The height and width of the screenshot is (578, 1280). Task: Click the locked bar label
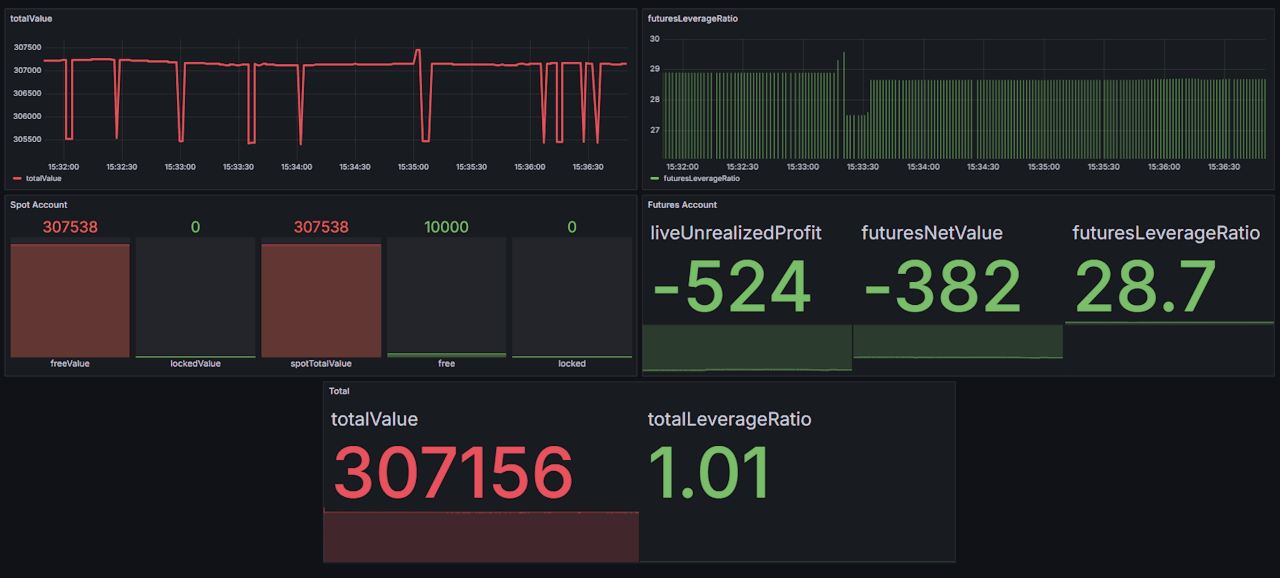pyautogui.click(x=572, y=364)
